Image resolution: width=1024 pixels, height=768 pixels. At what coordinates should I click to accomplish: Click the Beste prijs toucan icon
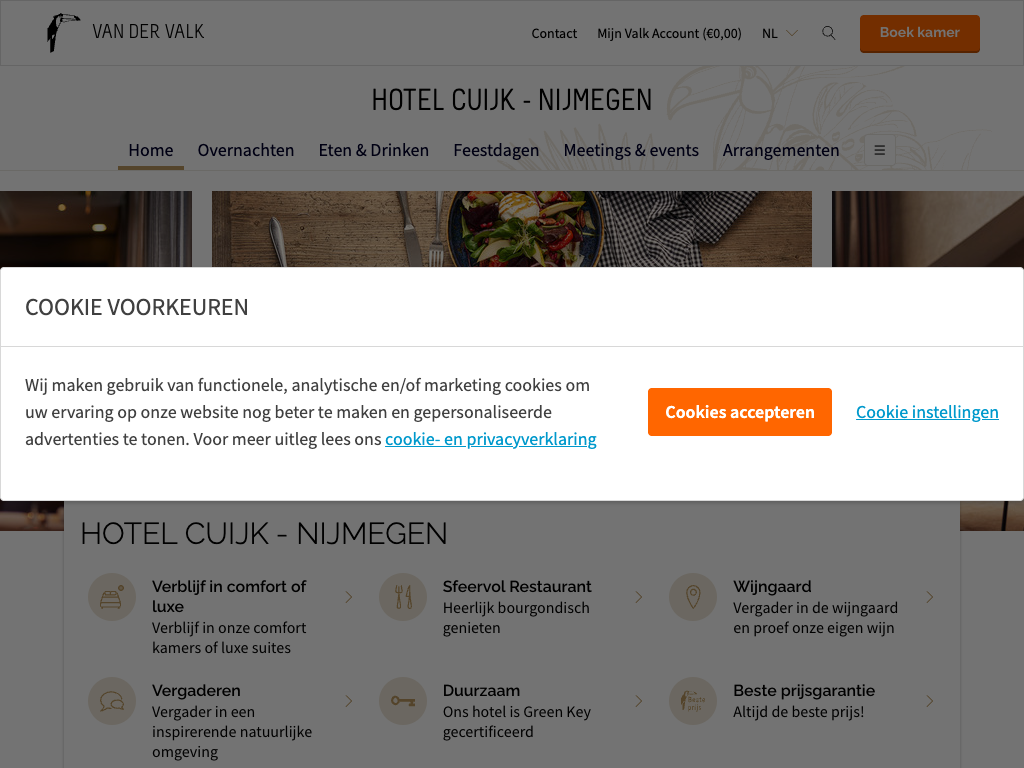(693, 701)
